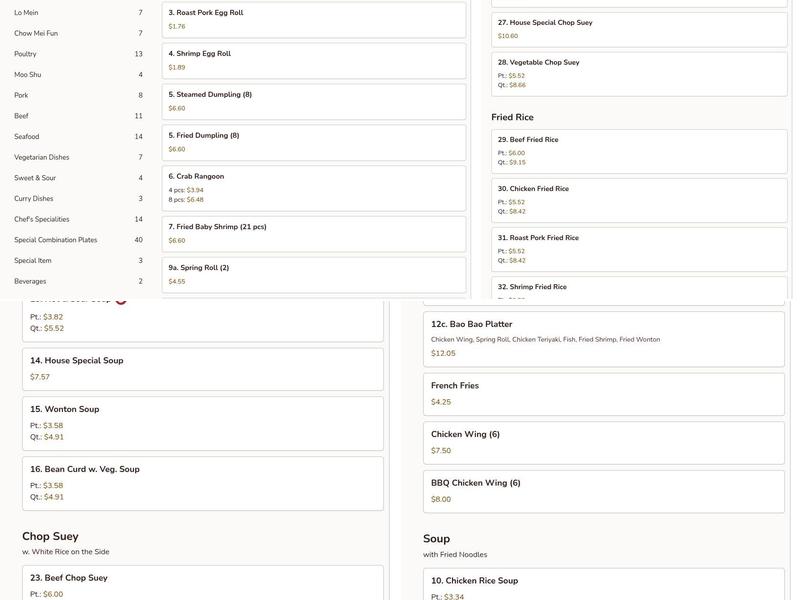Click the spicy icon beside Hot & Sour Soup
Screen dimensions: 800x600
pos(121,299)
